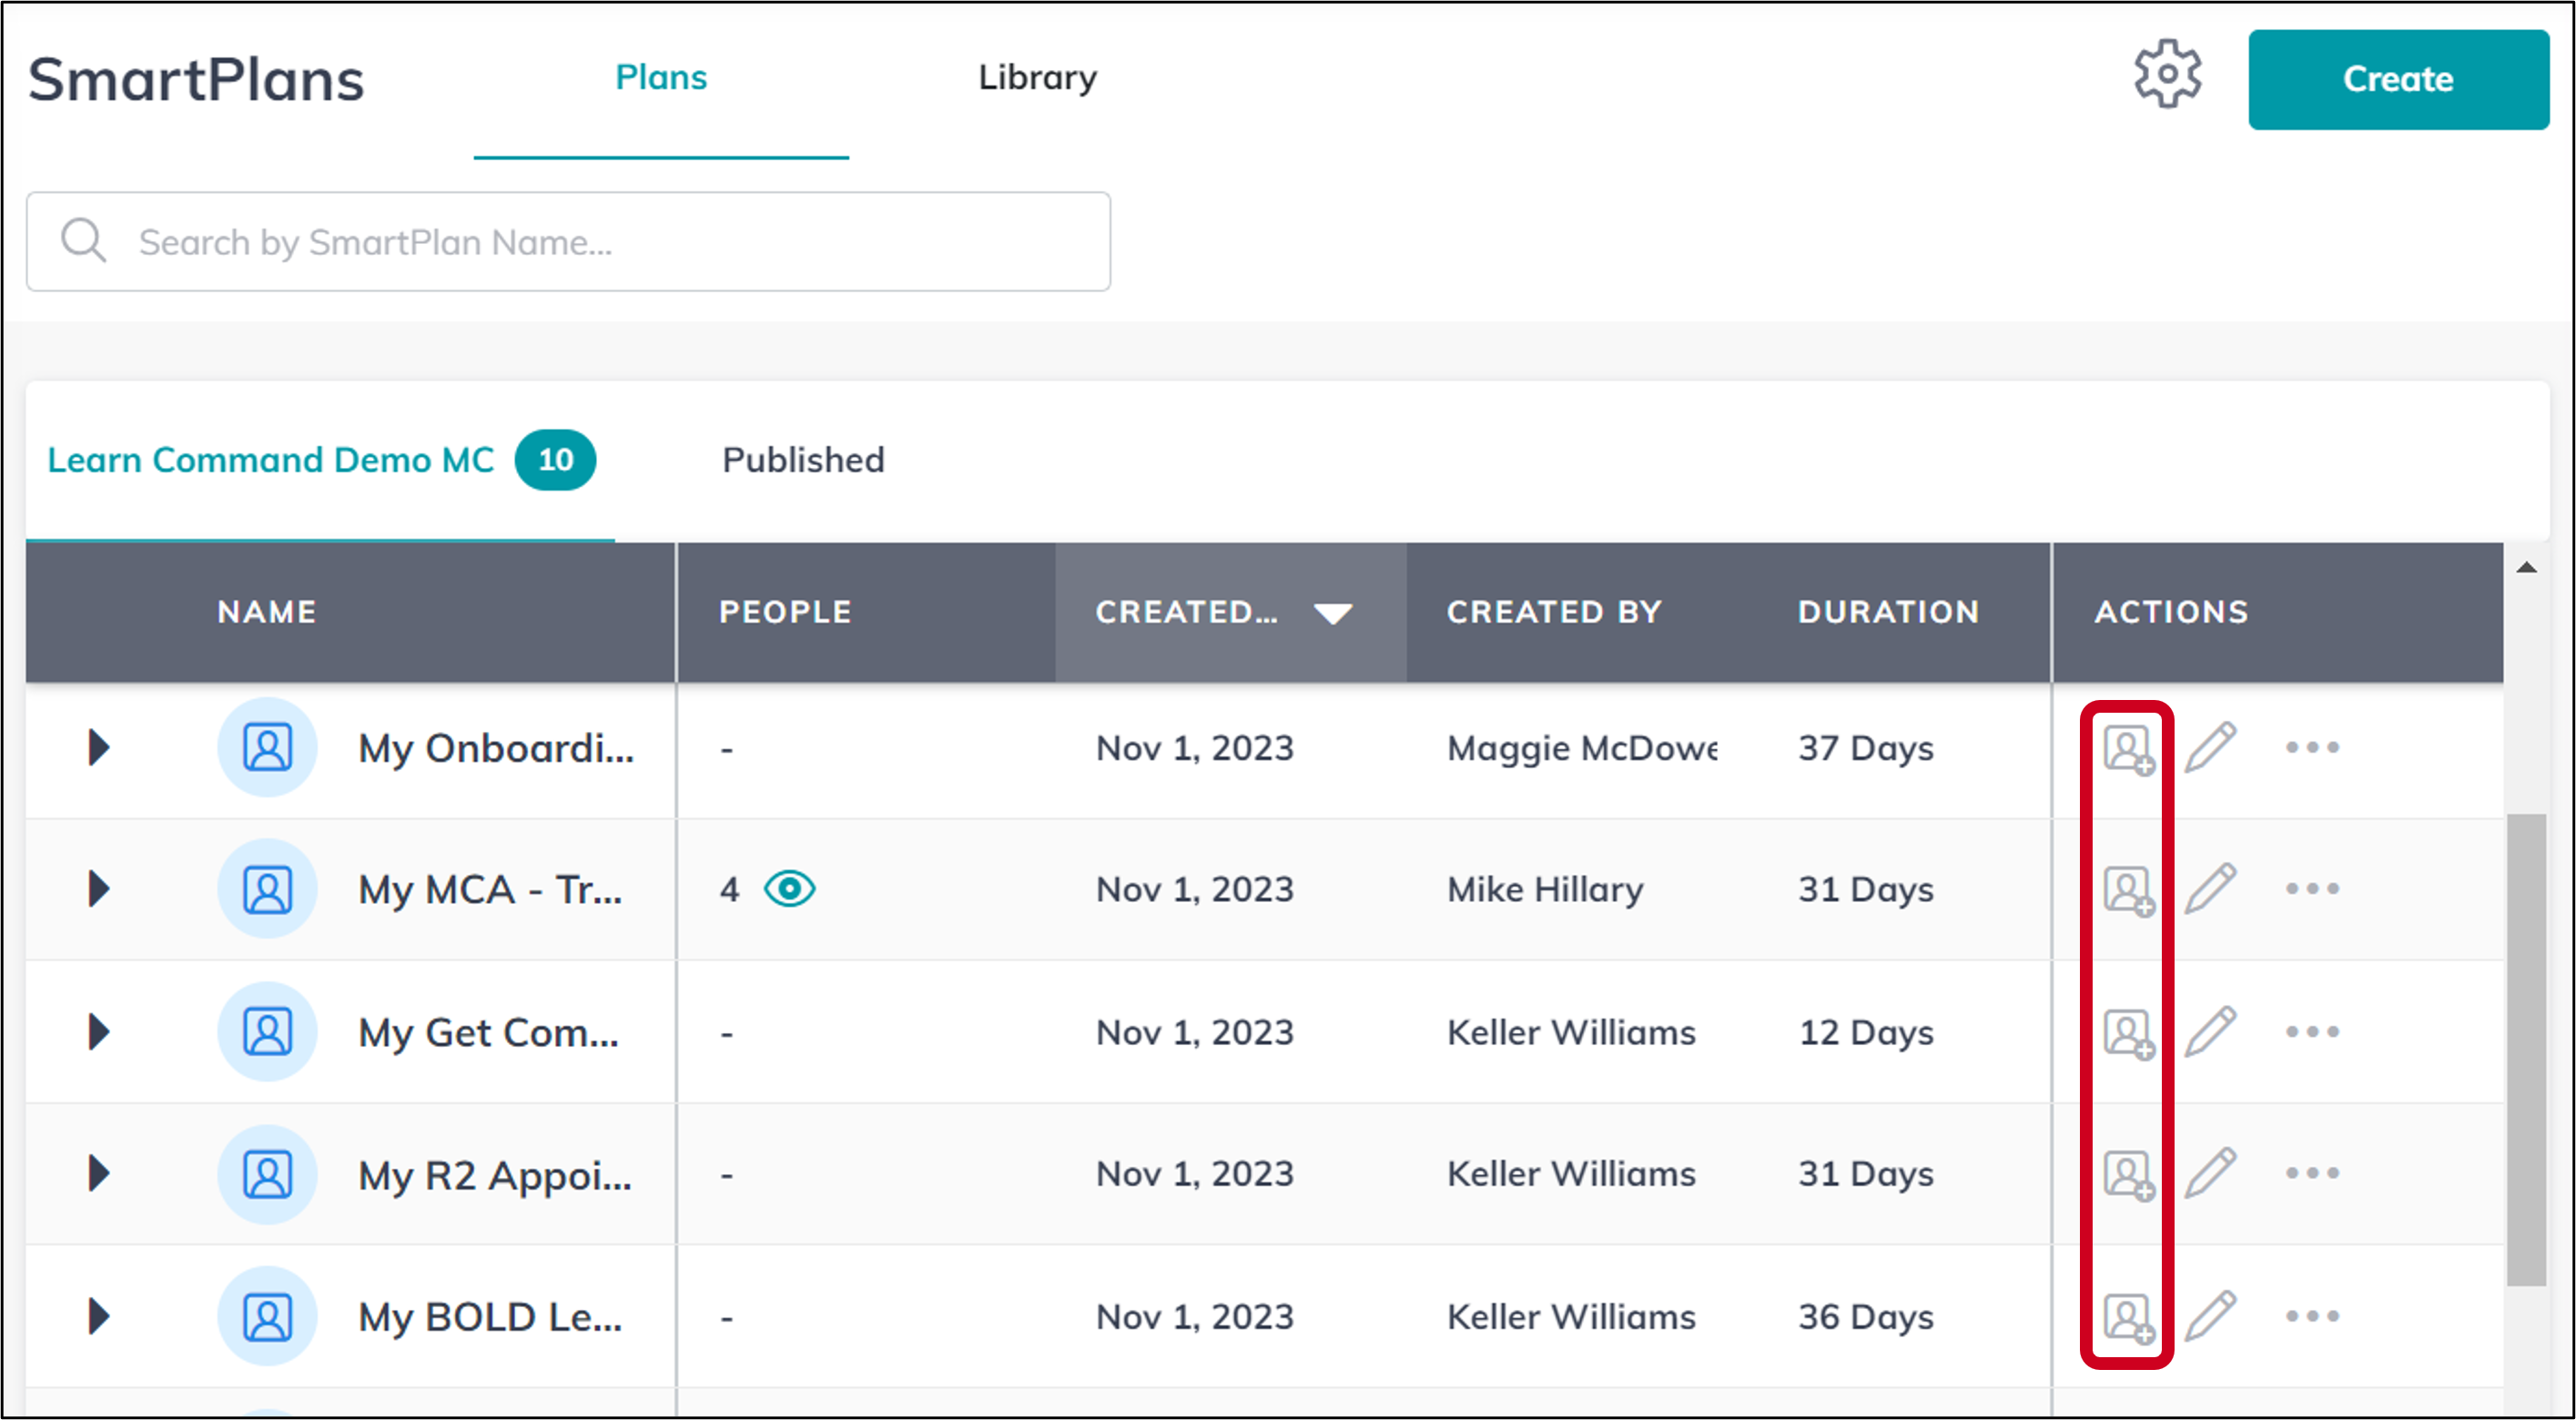Click the scrollbar up arrow

pyautogui.click(x=2526, y=568)
